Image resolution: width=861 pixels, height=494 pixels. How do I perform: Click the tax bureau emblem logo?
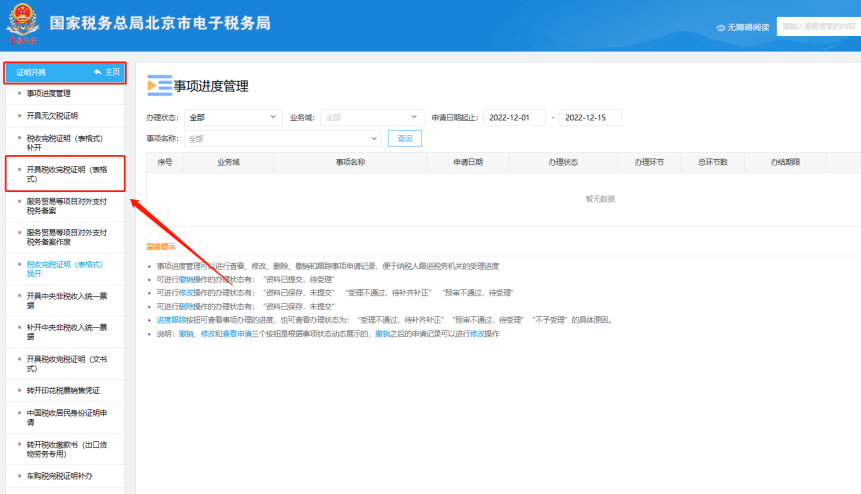tap(23, 26)
